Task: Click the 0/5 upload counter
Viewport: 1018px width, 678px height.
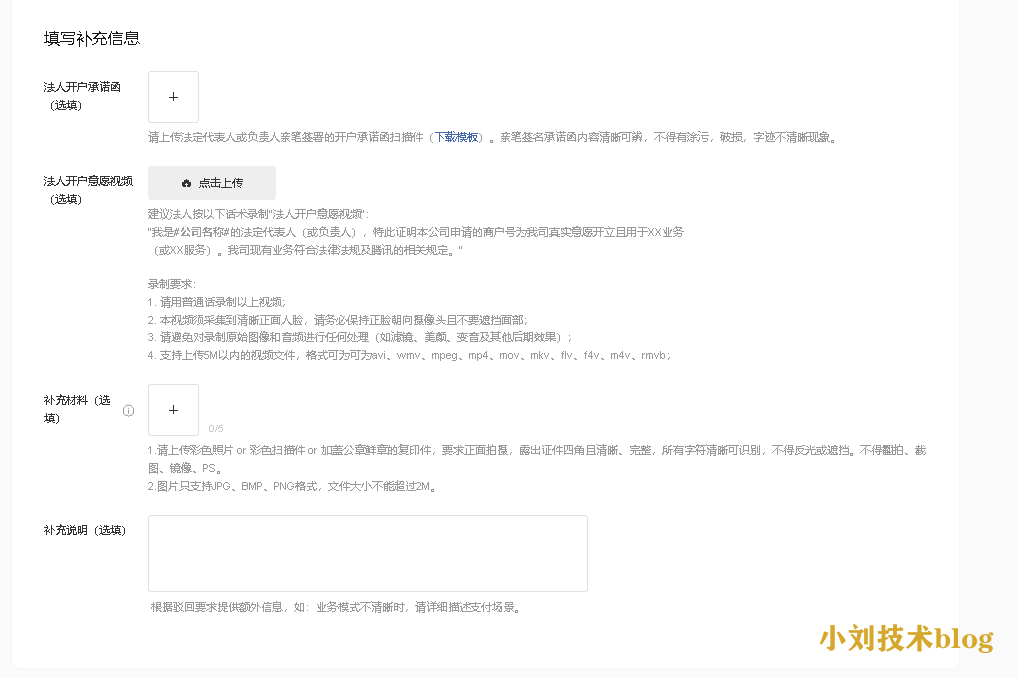Action: [216, 428]
